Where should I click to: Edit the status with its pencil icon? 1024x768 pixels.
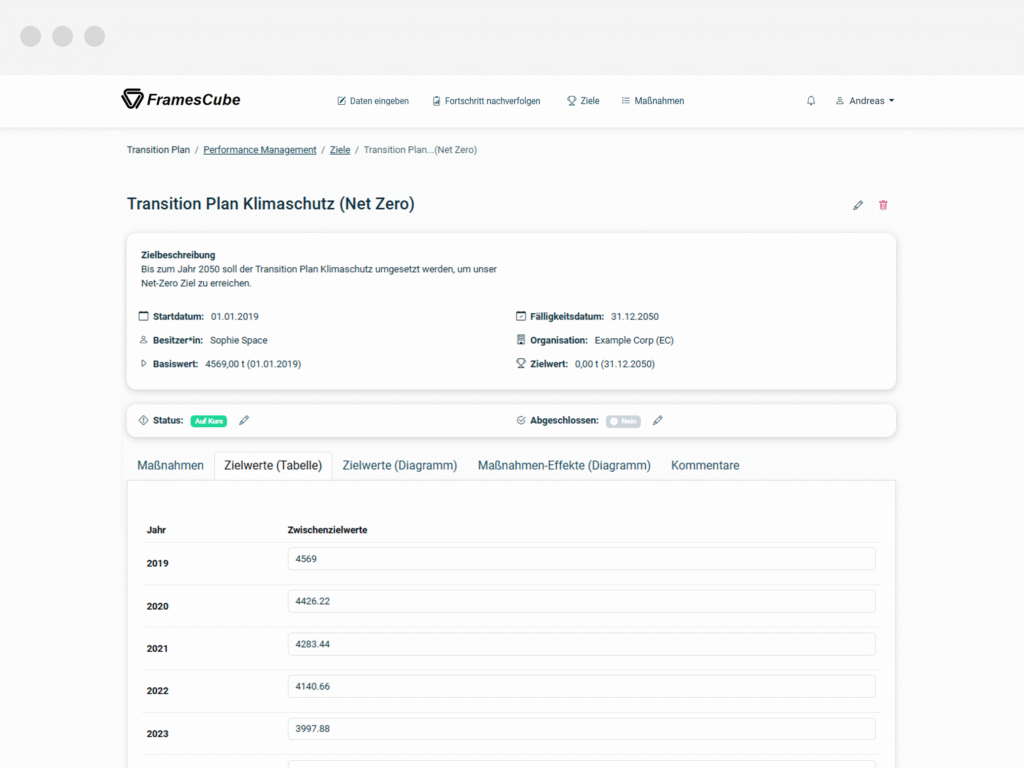pyautogui.click(x=244, y=421)
